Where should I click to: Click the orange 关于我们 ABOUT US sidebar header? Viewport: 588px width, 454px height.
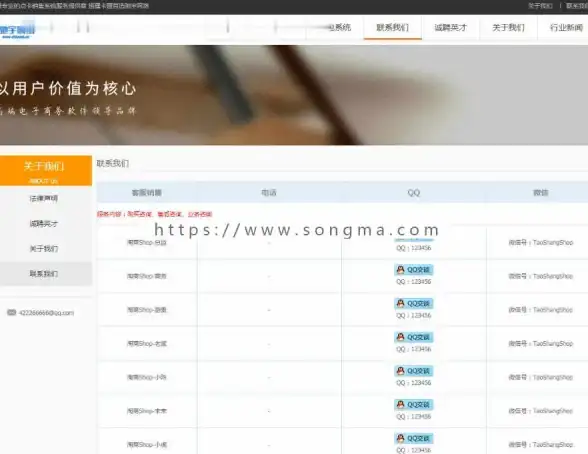click(46, 171)
